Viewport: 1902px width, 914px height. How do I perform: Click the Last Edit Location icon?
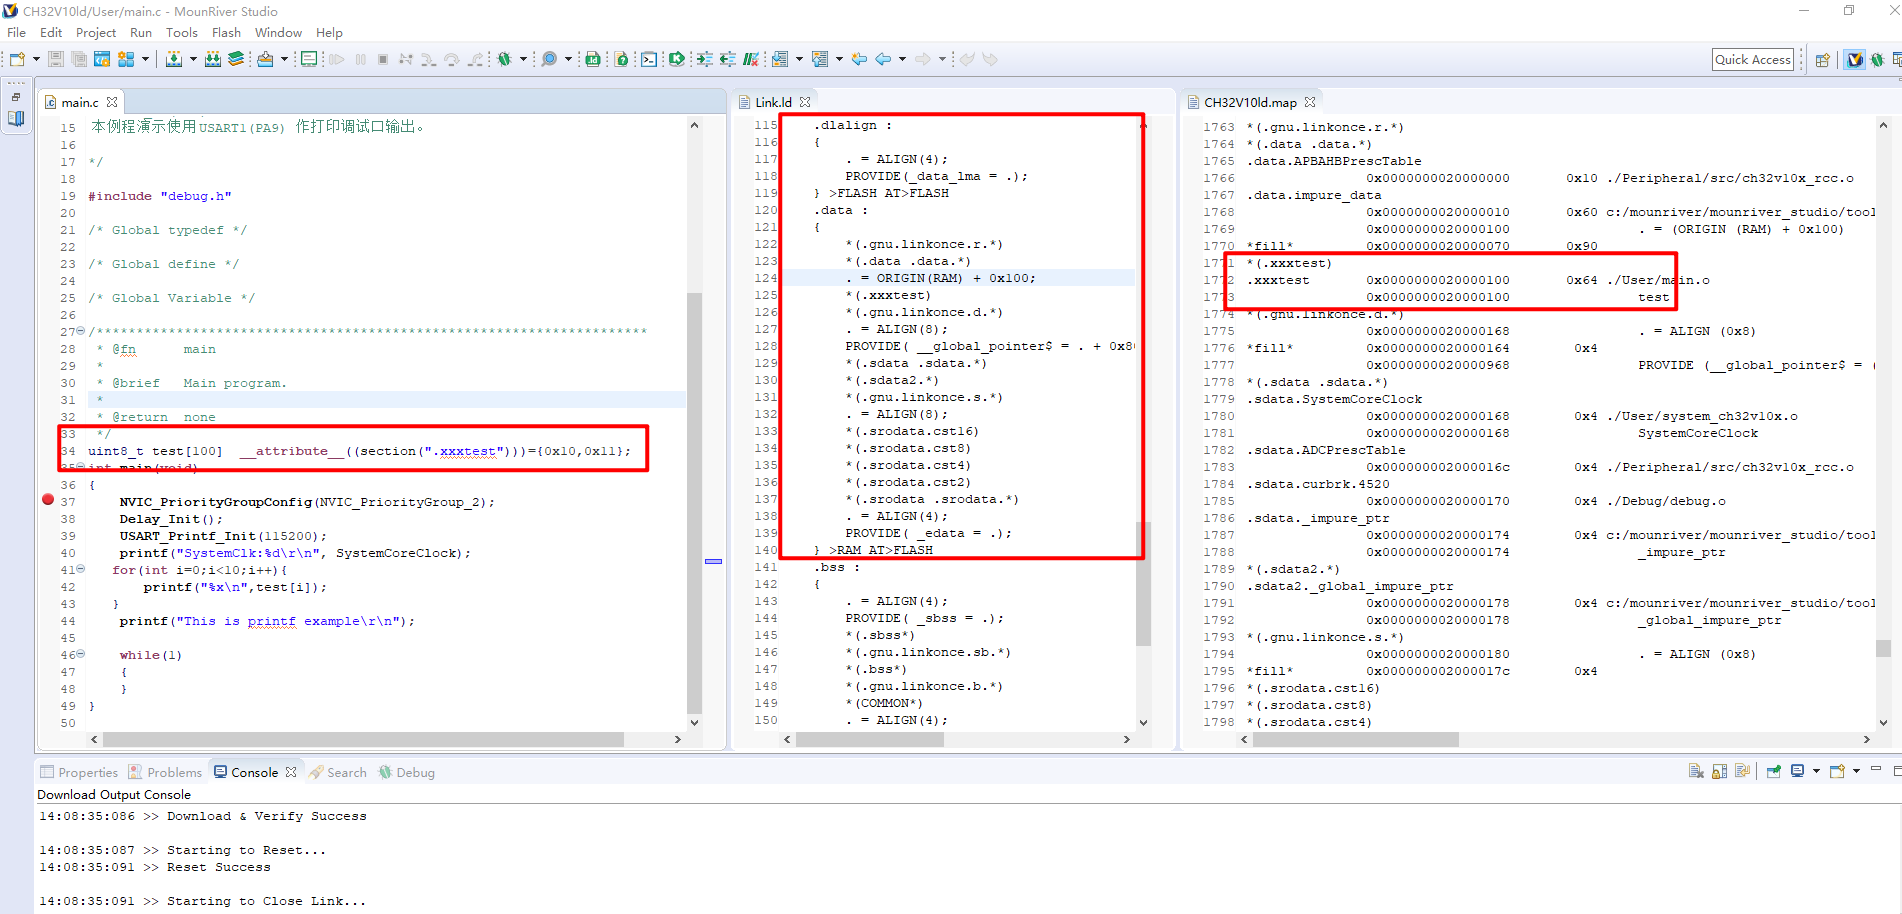click(859, 59)
